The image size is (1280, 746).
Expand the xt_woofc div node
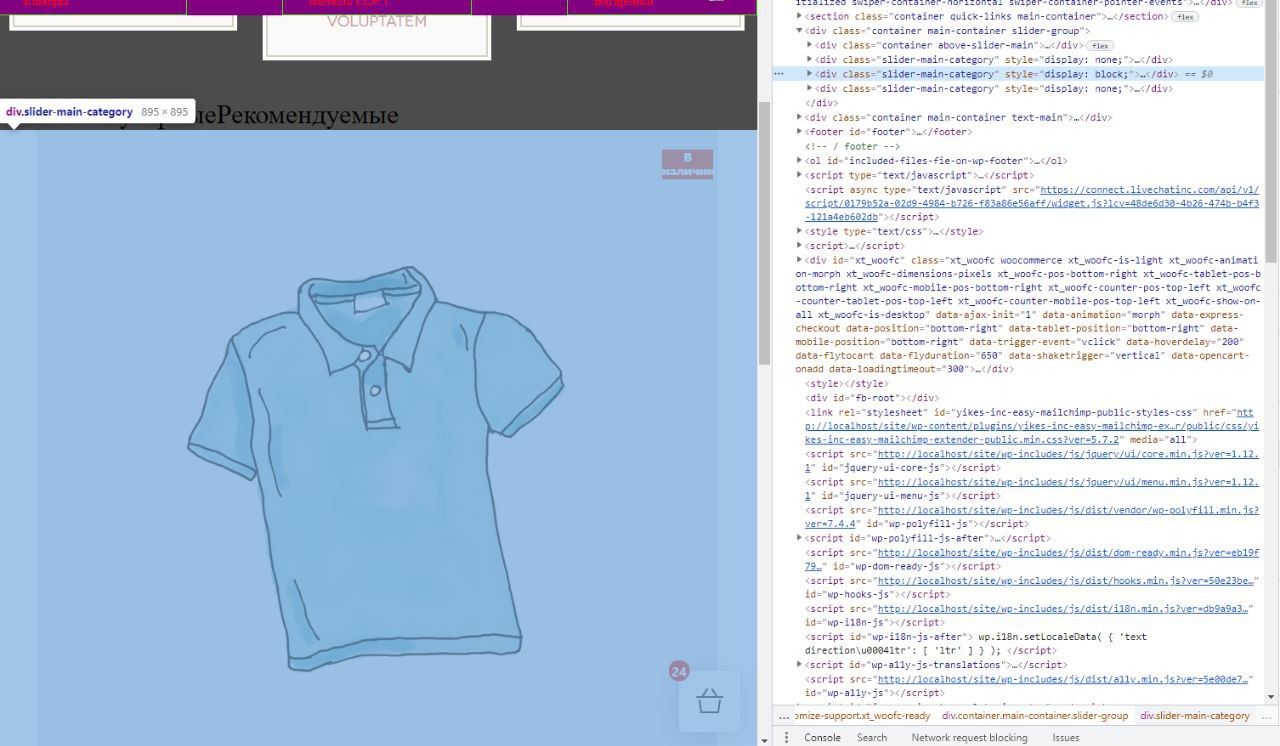click(800, 261)
